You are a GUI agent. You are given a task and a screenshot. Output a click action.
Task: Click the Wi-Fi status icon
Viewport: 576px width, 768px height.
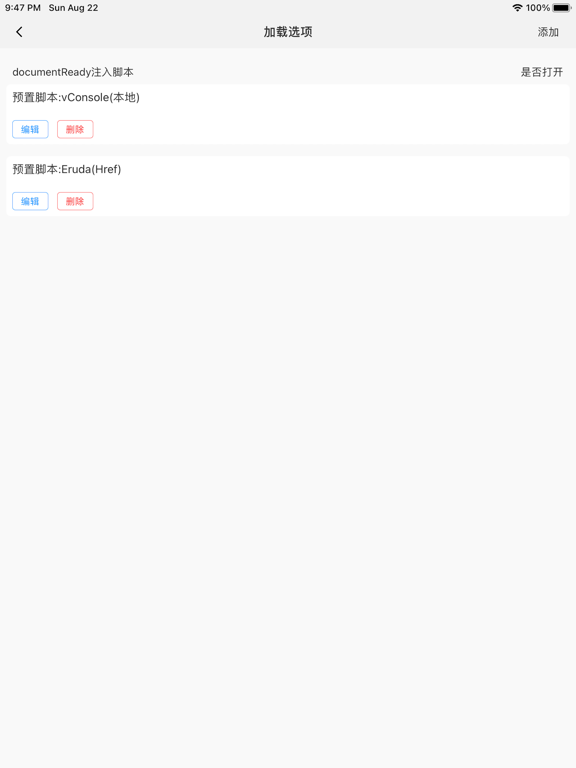(x=517, y=8)
